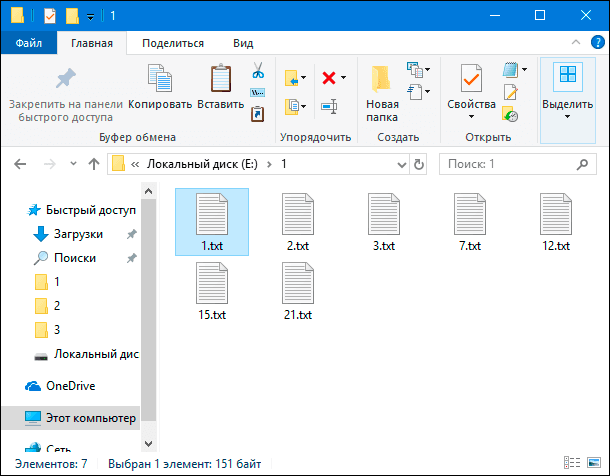Viewport: 610px width, 476px height.
Task: Click the Вставить (Paste) button
Action: click(221, 88)
